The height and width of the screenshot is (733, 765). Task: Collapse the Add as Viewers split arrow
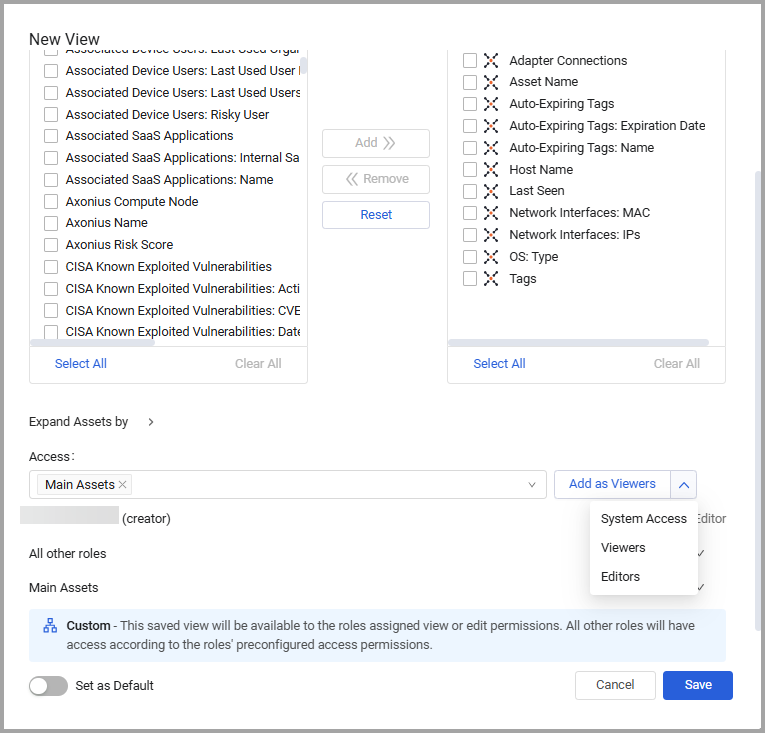(684, 485)
